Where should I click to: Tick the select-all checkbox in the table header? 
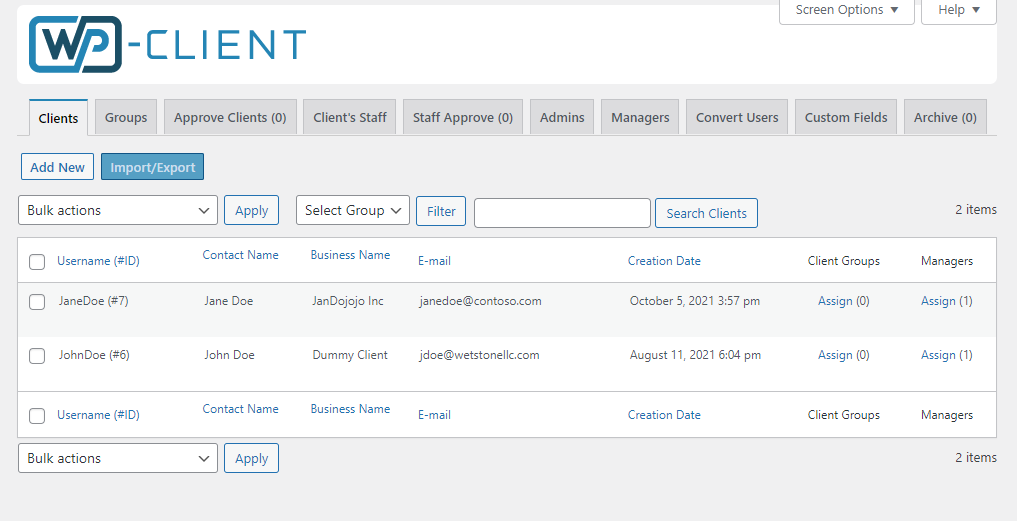(x=37, y=261)
